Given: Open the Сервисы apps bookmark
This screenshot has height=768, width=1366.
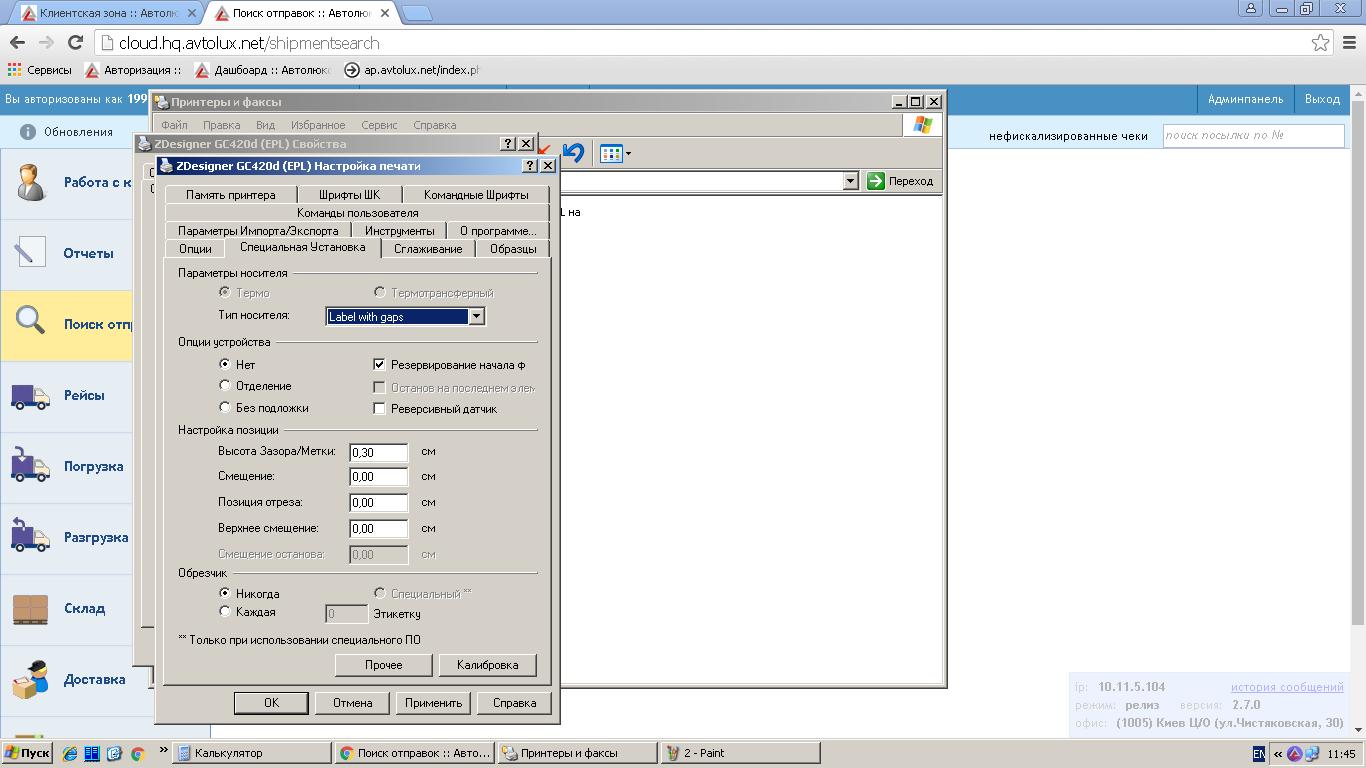Looking at the screenshot, I should (39, 70).
